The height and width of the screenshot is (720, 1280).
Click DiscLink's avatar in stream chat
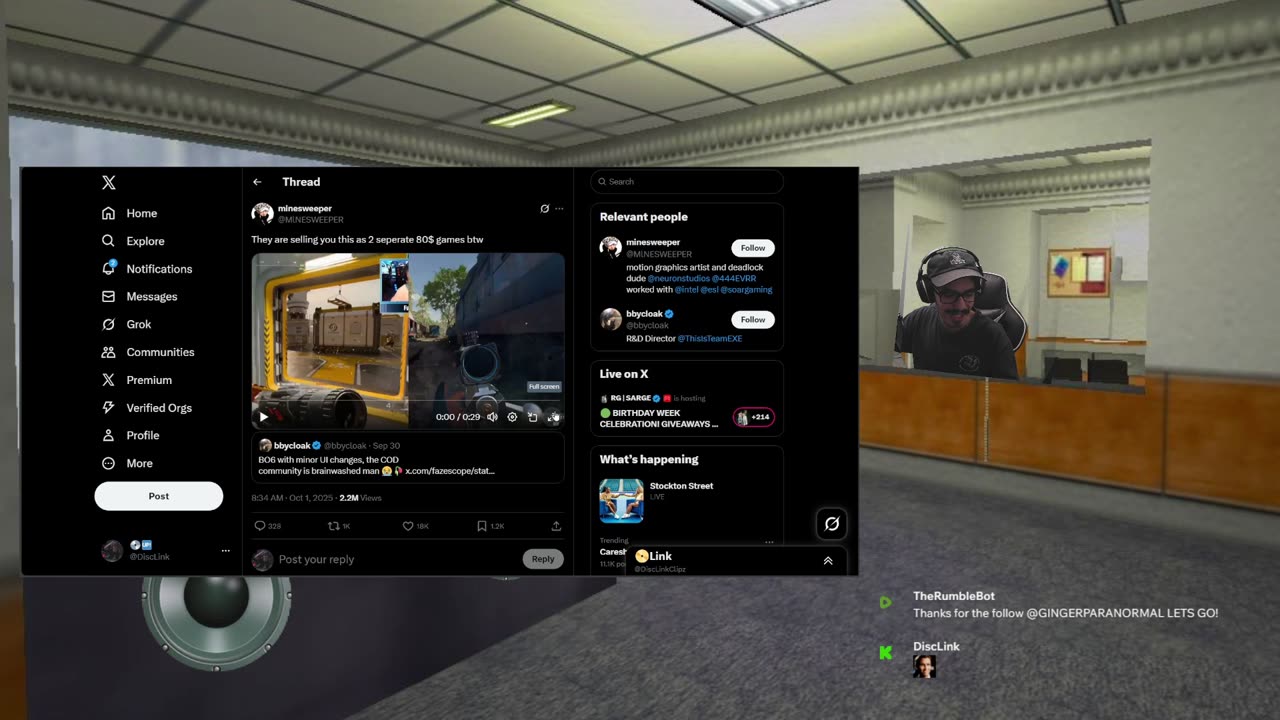(924, 666)
